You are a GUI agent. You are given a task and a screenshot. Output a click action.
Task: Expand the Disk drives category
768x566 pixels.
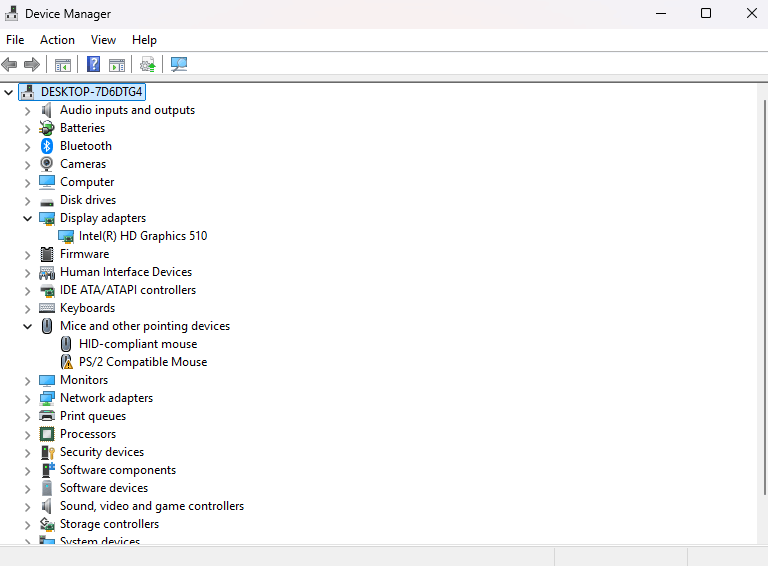pyautogui.click(x=27, y=201)
